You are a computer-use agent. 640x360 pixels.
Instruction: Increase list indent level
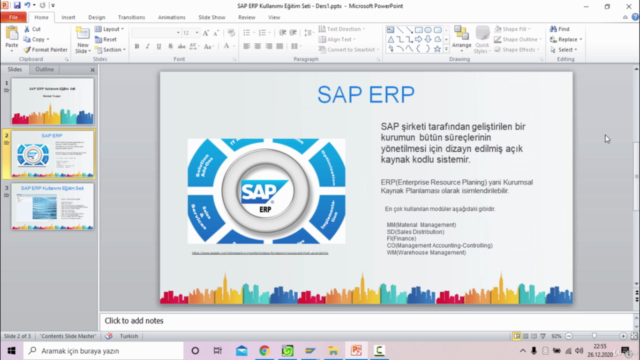(x=293, y=33)
